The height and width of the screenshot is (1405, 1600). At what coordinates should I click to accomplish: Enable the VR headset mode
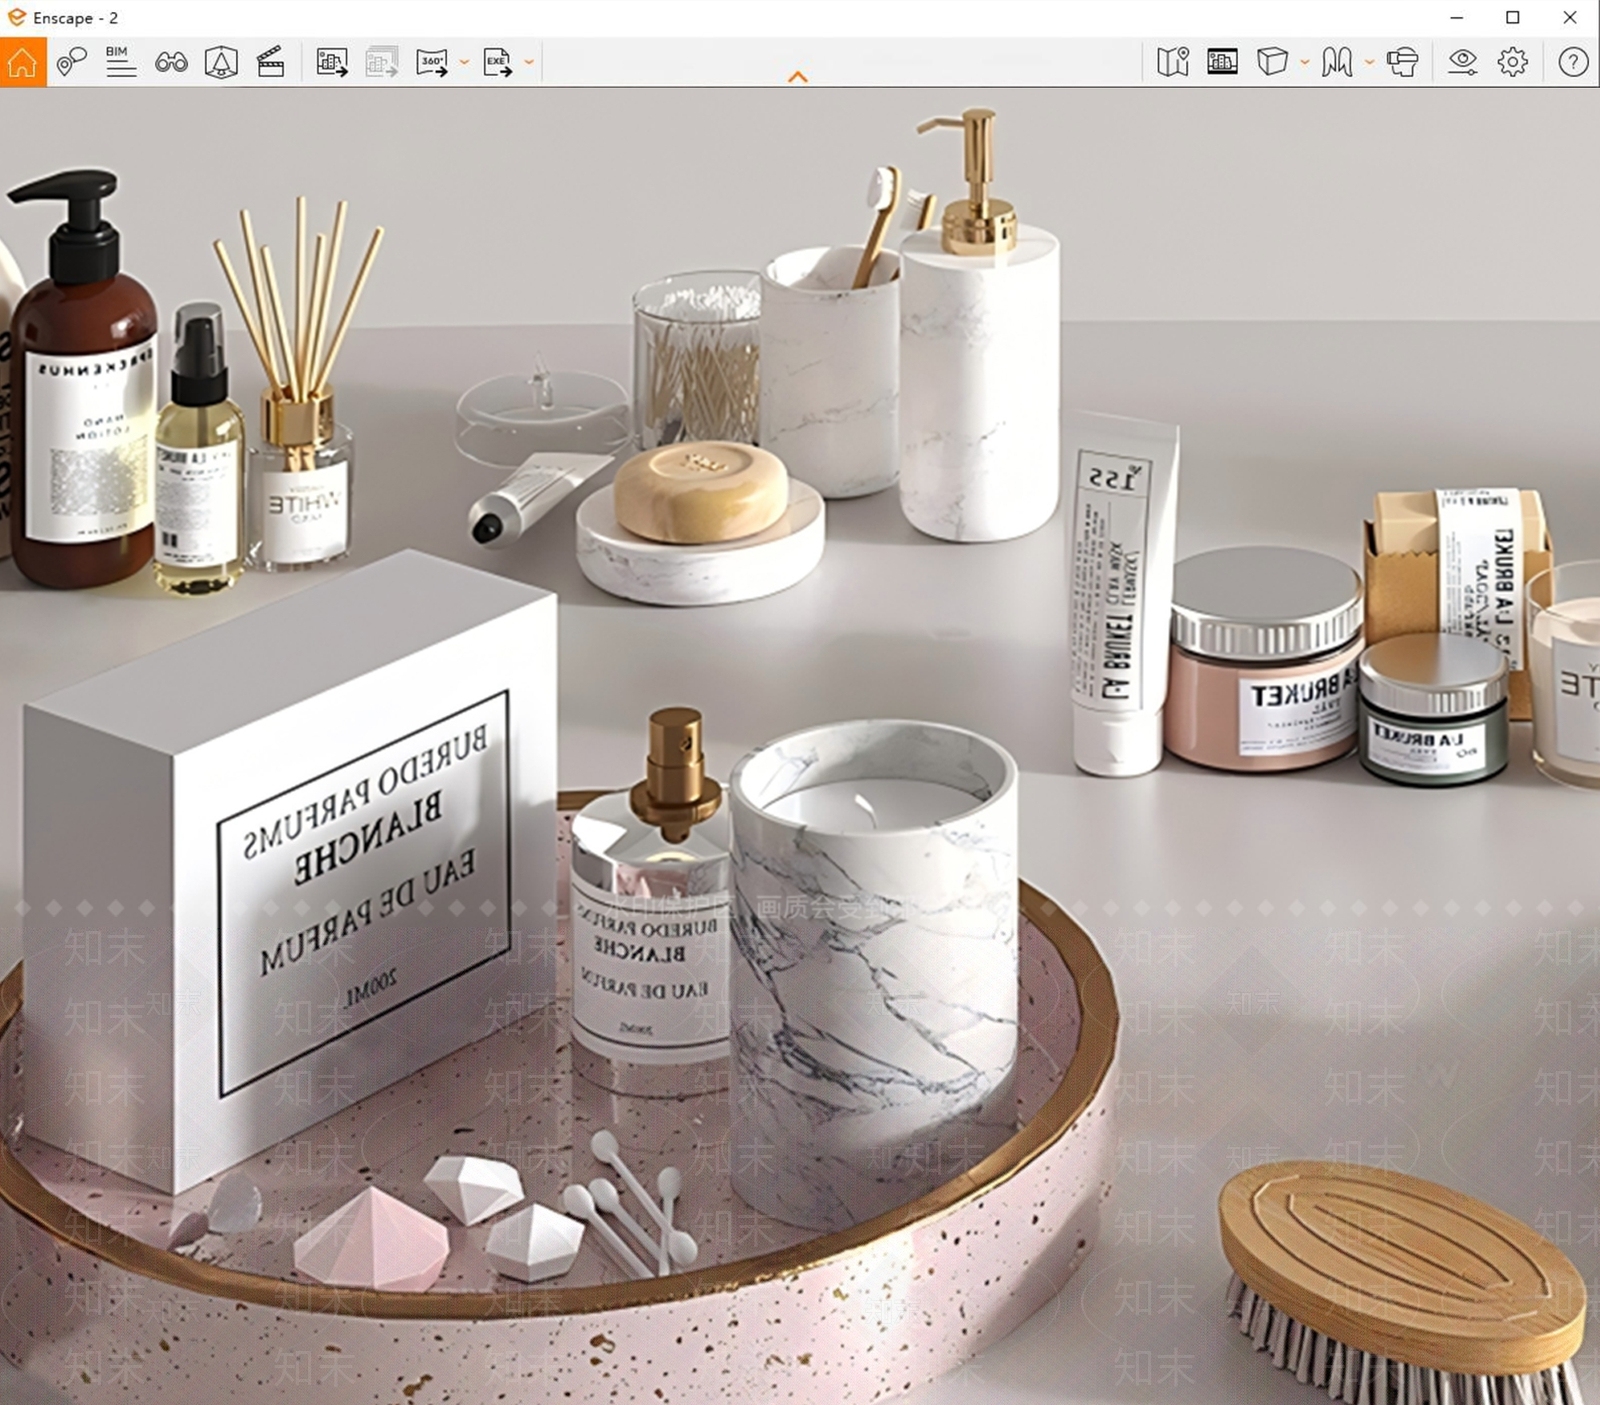[1403, 62]
